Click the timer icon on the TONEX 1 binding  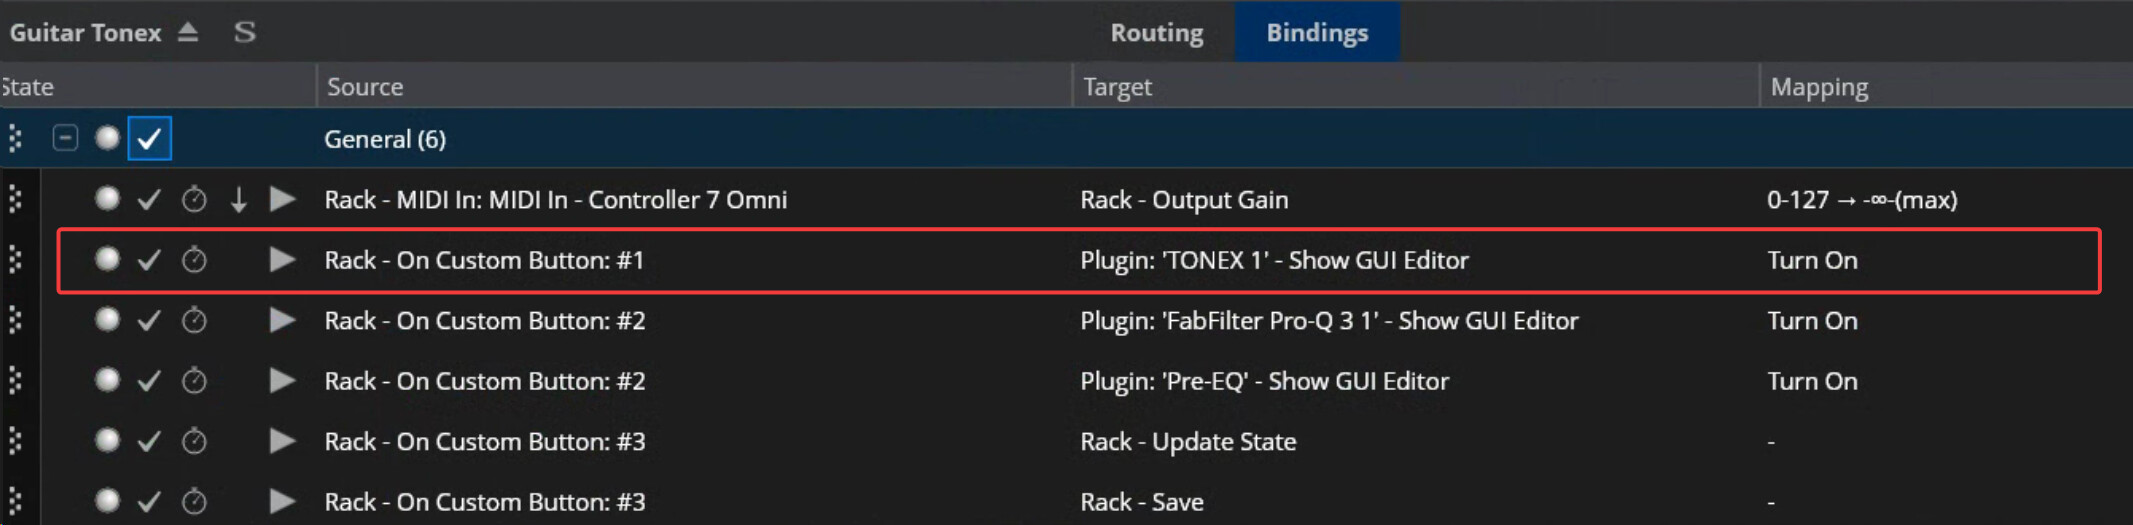194,260
